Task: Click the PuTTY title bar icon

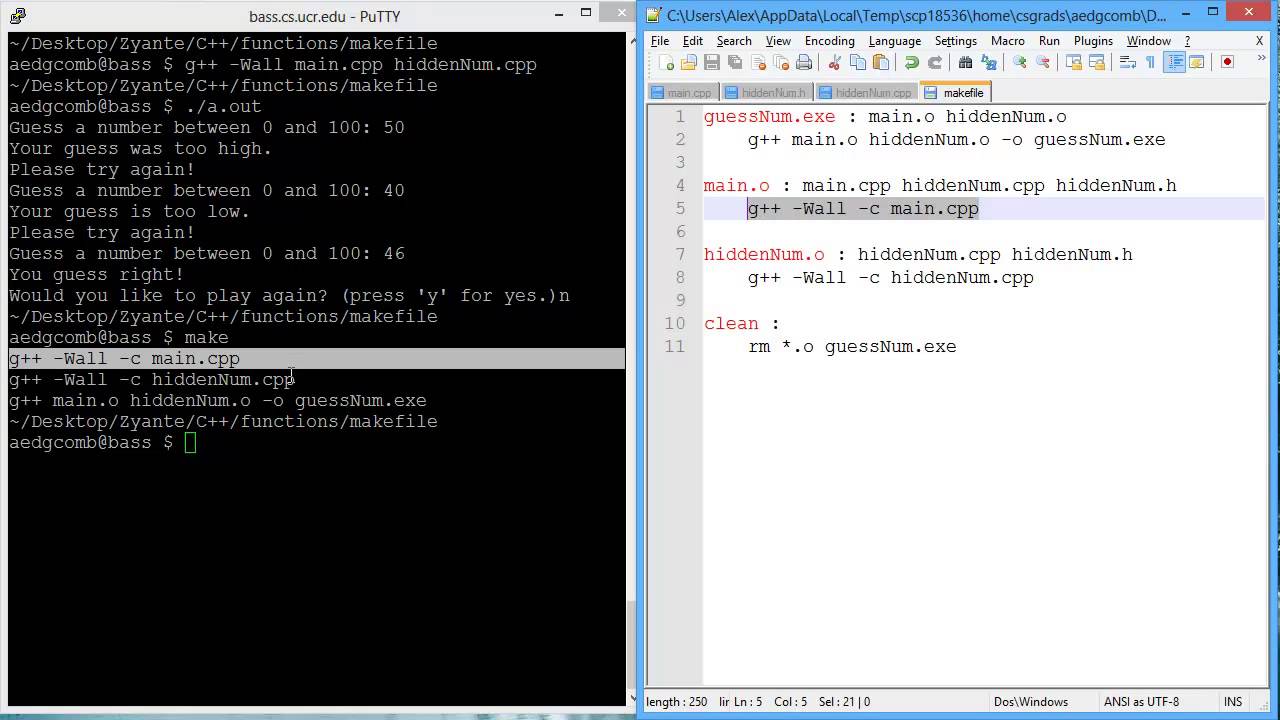Action: [16, 16]
